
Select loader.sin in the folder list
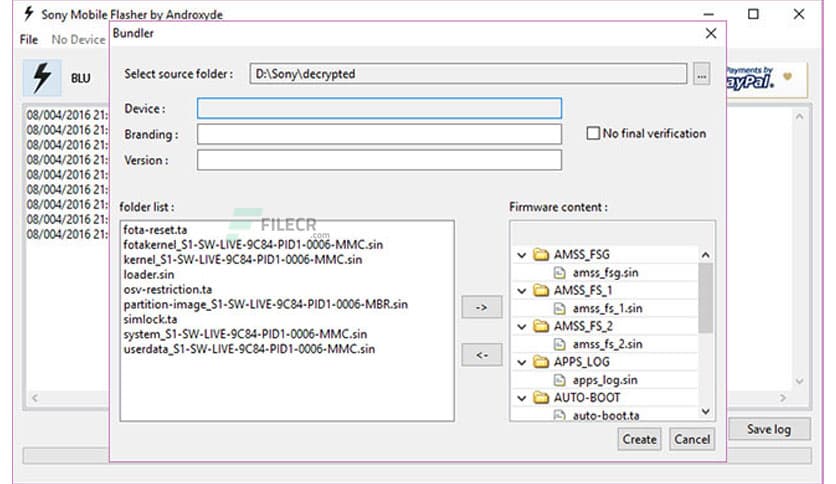click(149, 274)
